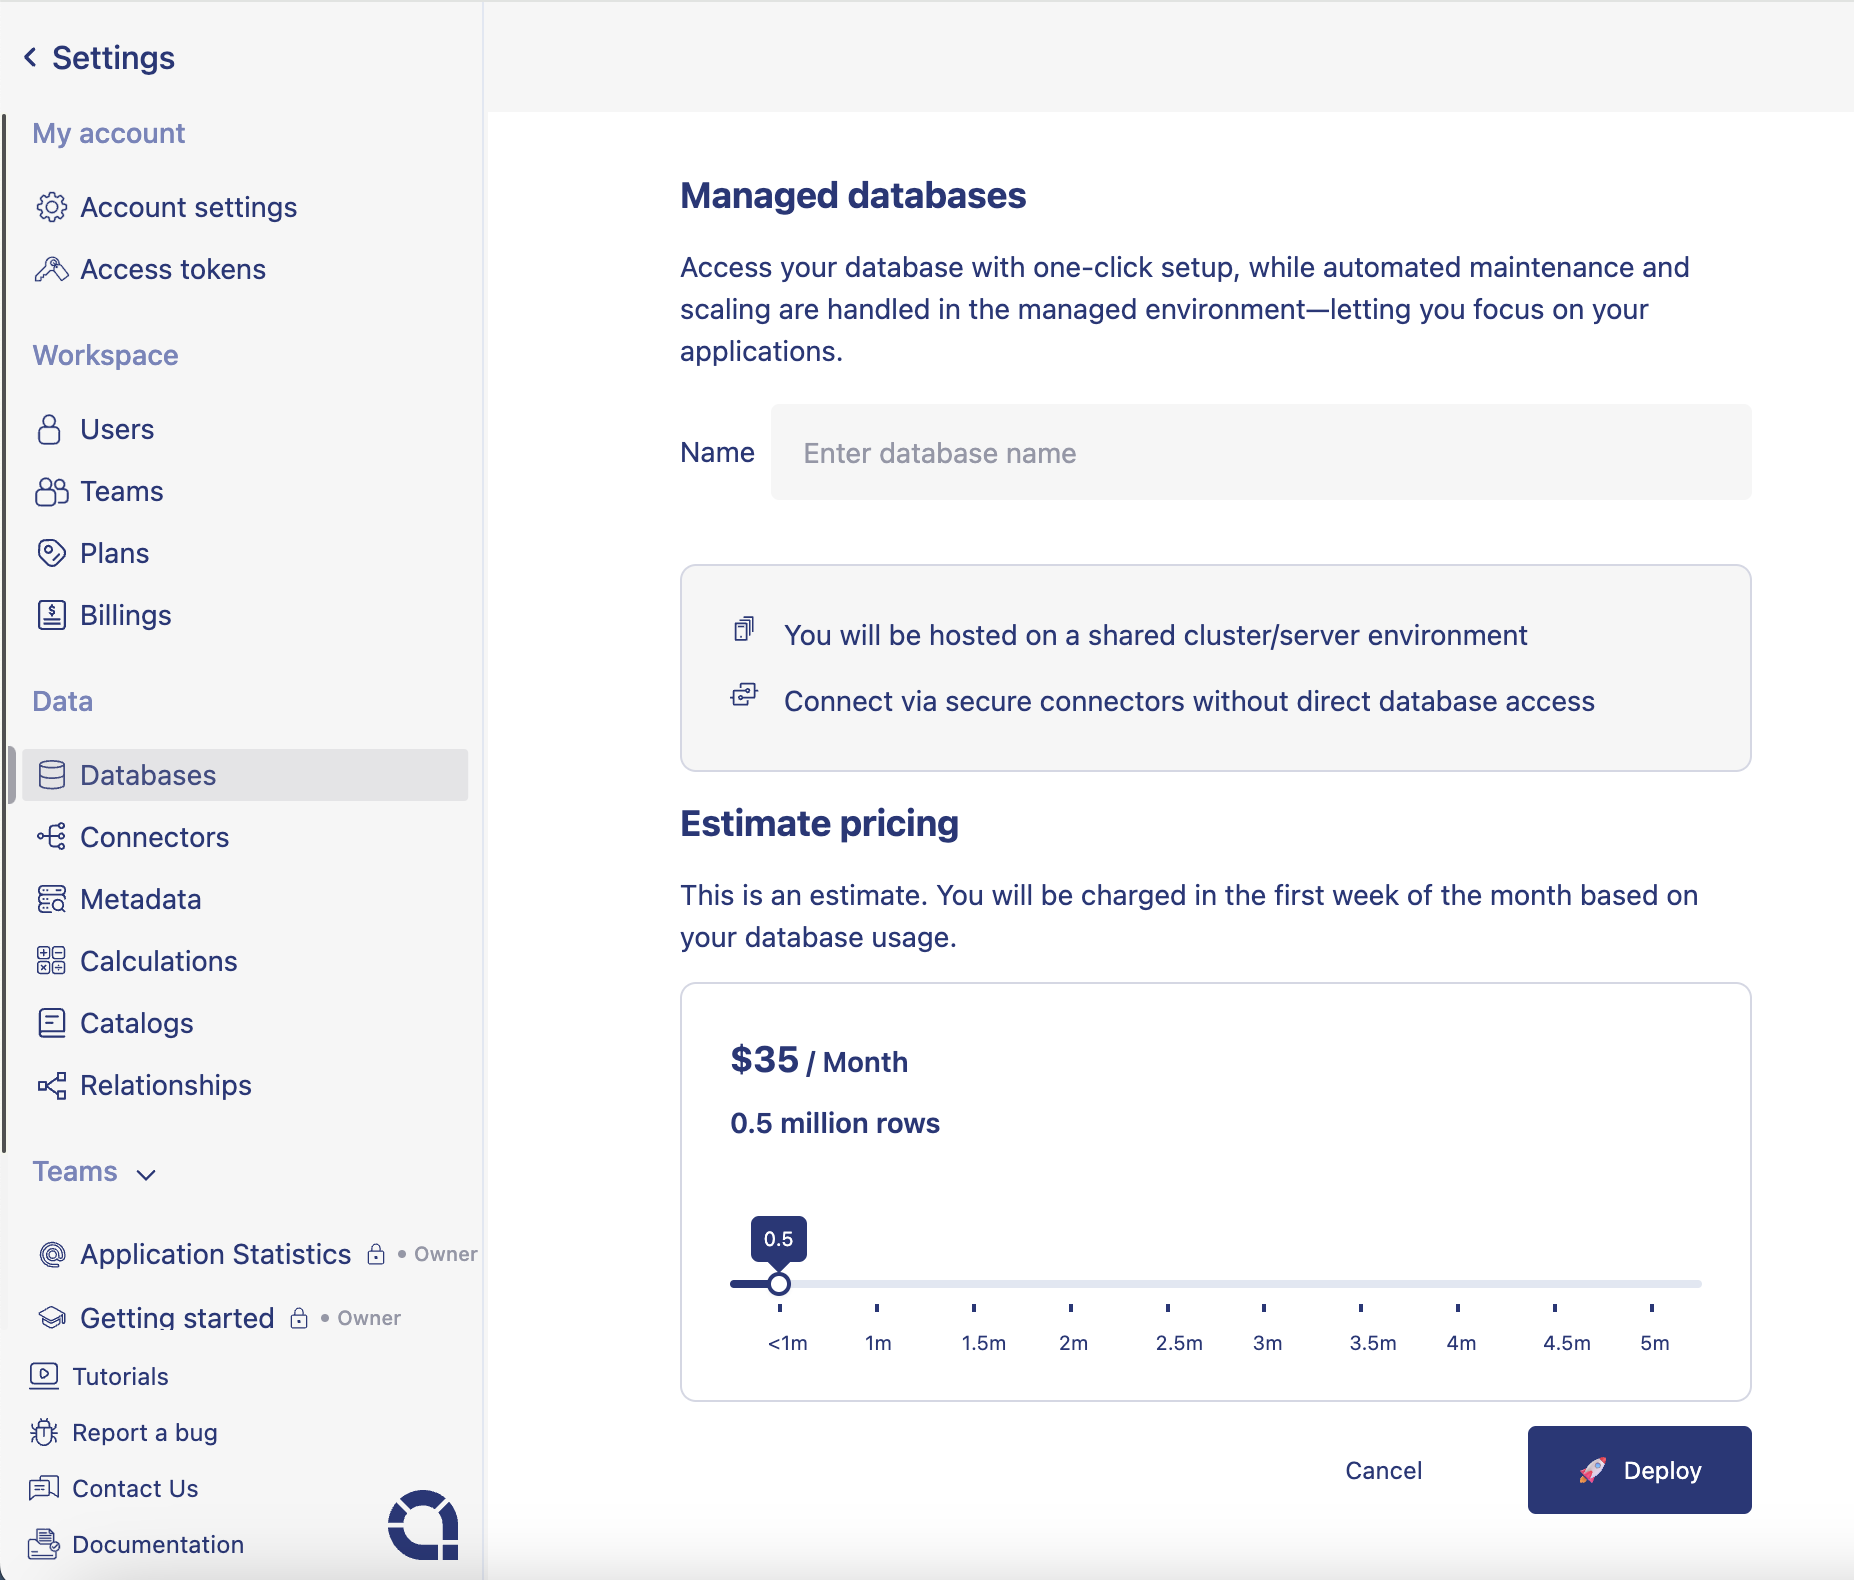The width and height of the screenshot is (1854, 1580).
Task: Collapse the Teams section chevron
Action: 146,1174
